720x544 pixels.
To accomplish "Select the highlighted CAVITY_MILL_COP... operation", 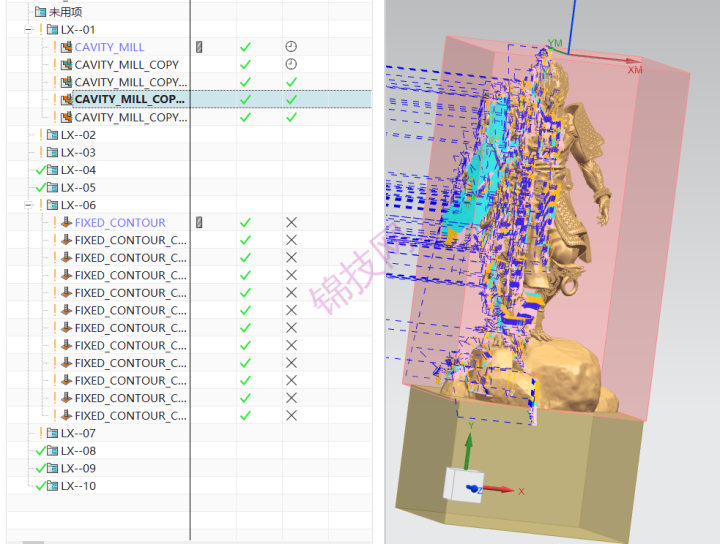I will pos(129,100).
